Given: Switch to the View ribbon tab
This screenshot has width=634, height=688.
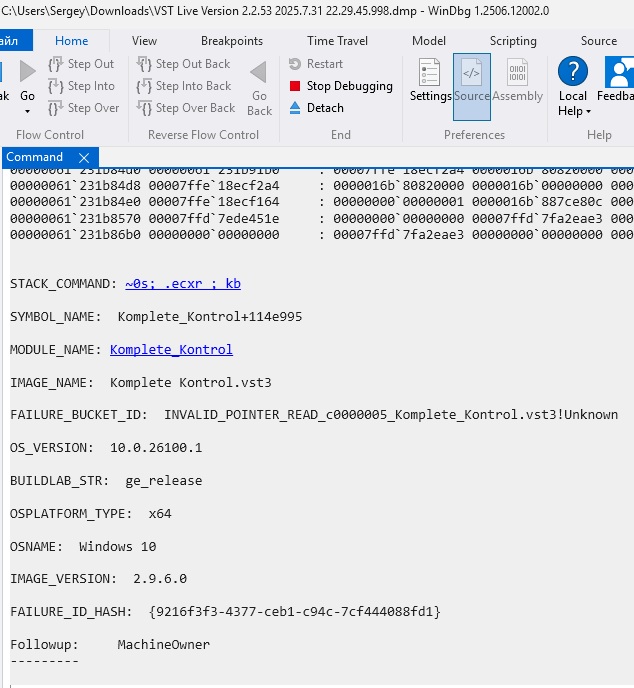Looking at the screenshot, I should click(144, 41).
